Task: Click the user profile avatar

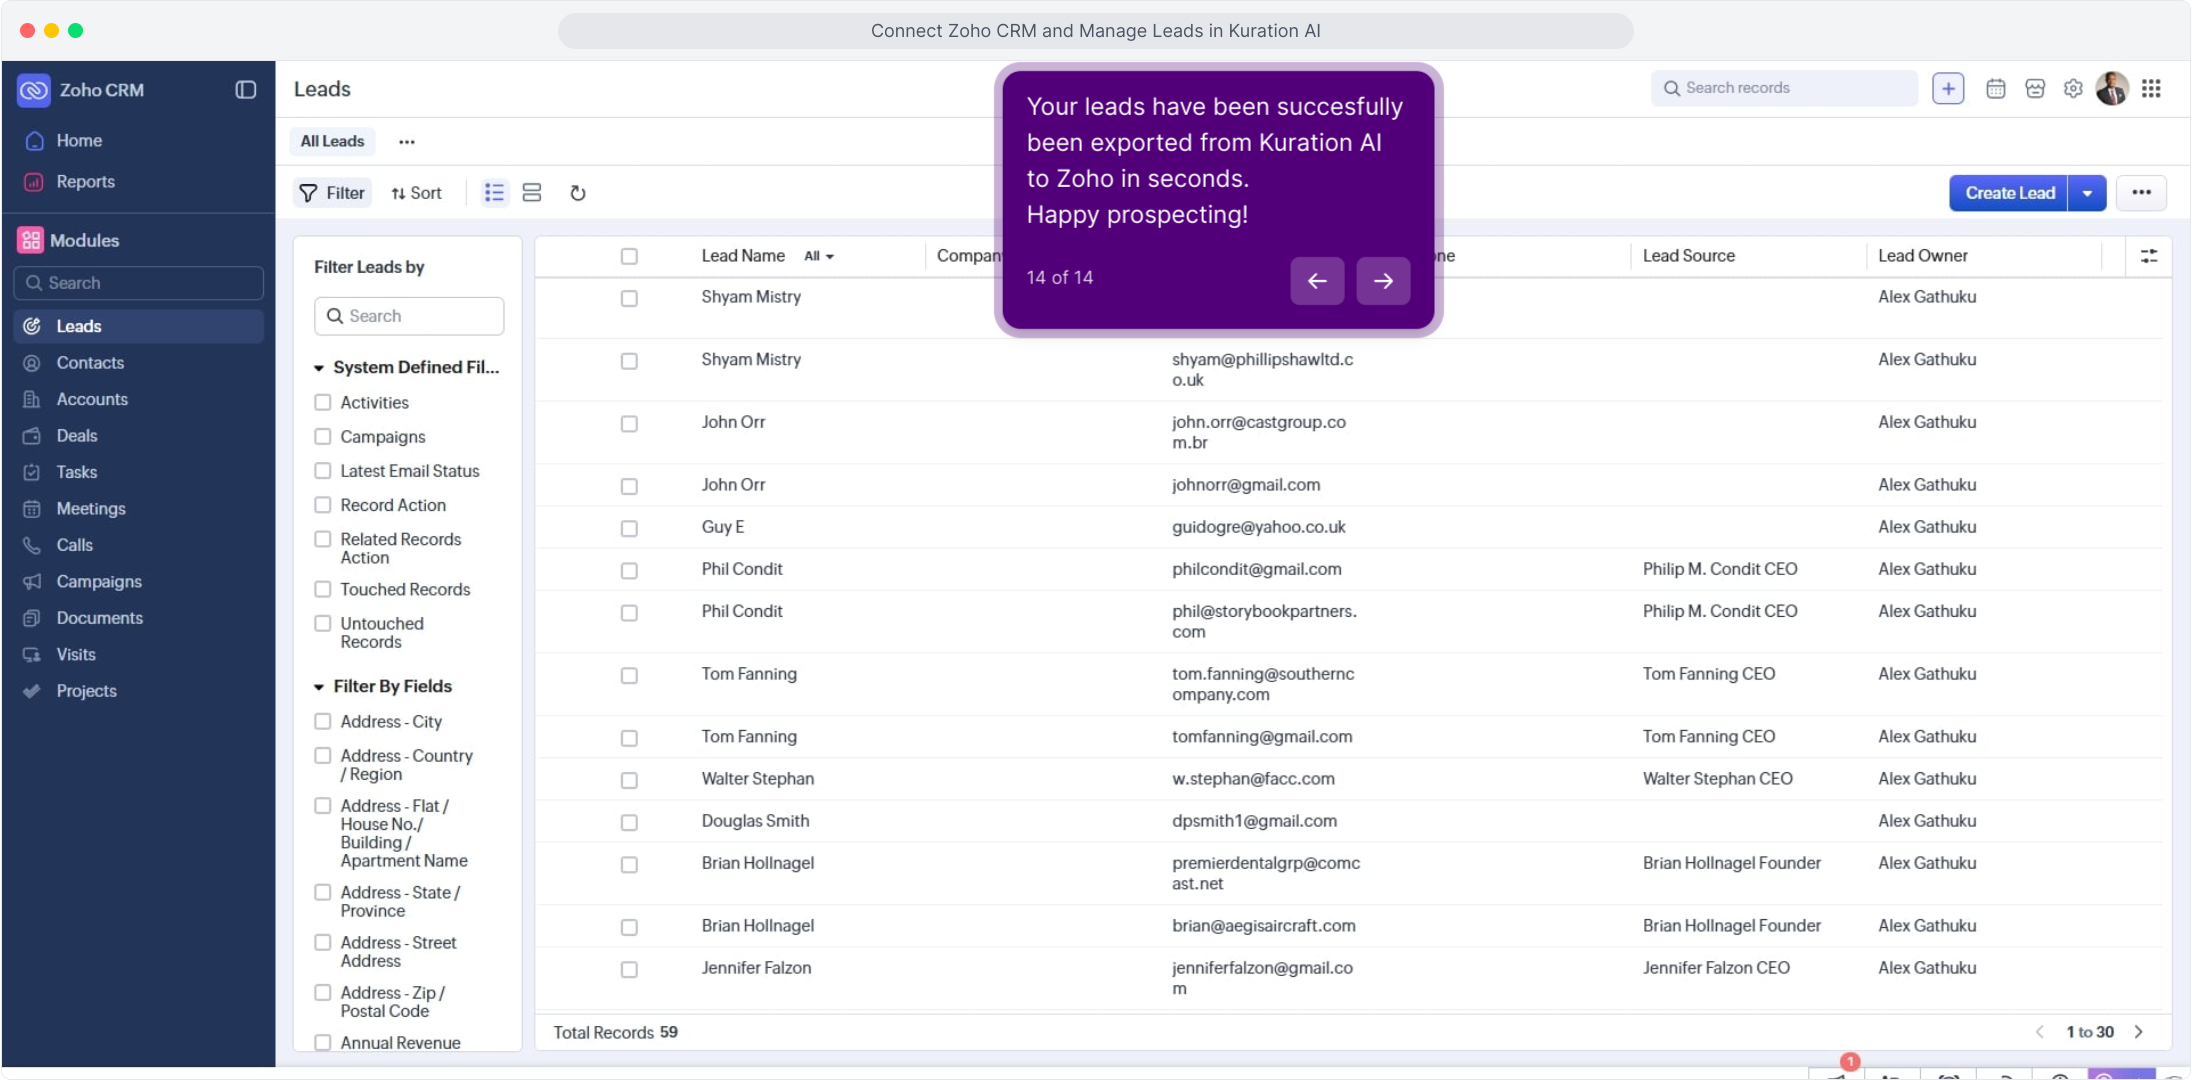Action: pos(2112,88)
